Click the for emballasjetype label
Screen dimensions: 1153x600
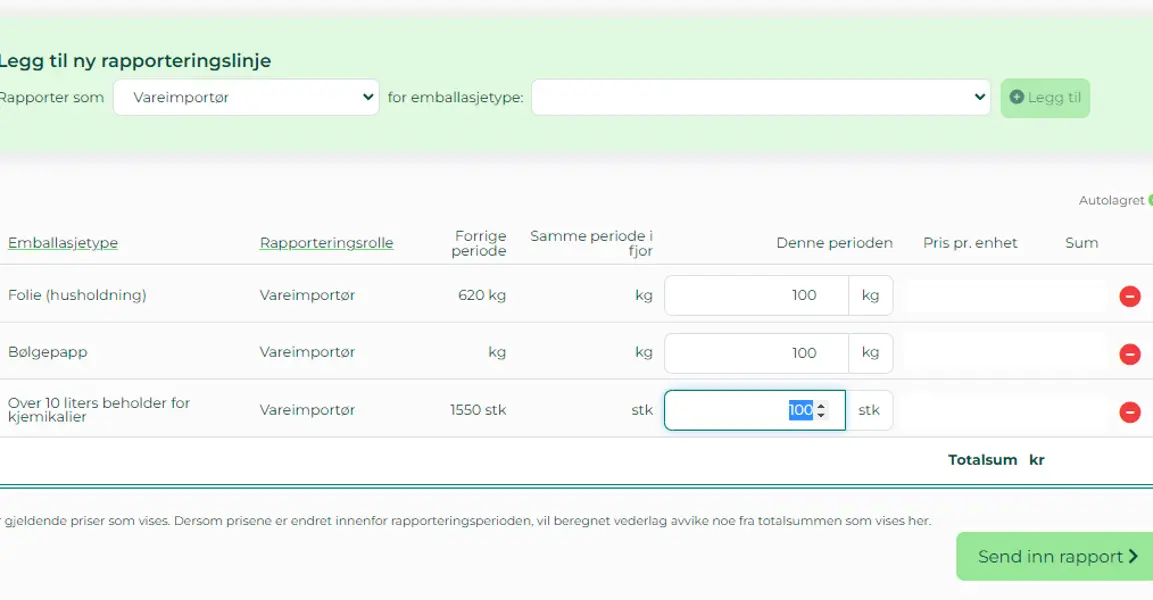click(456, 97)
